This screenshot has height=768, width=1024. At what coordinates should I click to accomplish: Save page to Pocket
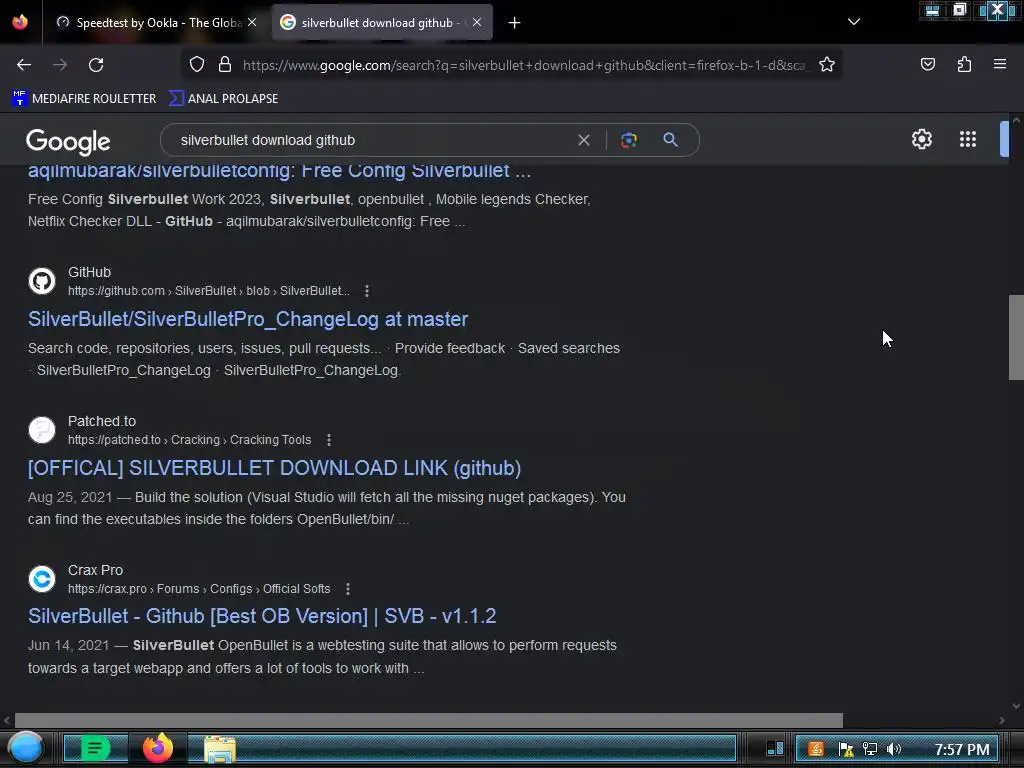927,64
